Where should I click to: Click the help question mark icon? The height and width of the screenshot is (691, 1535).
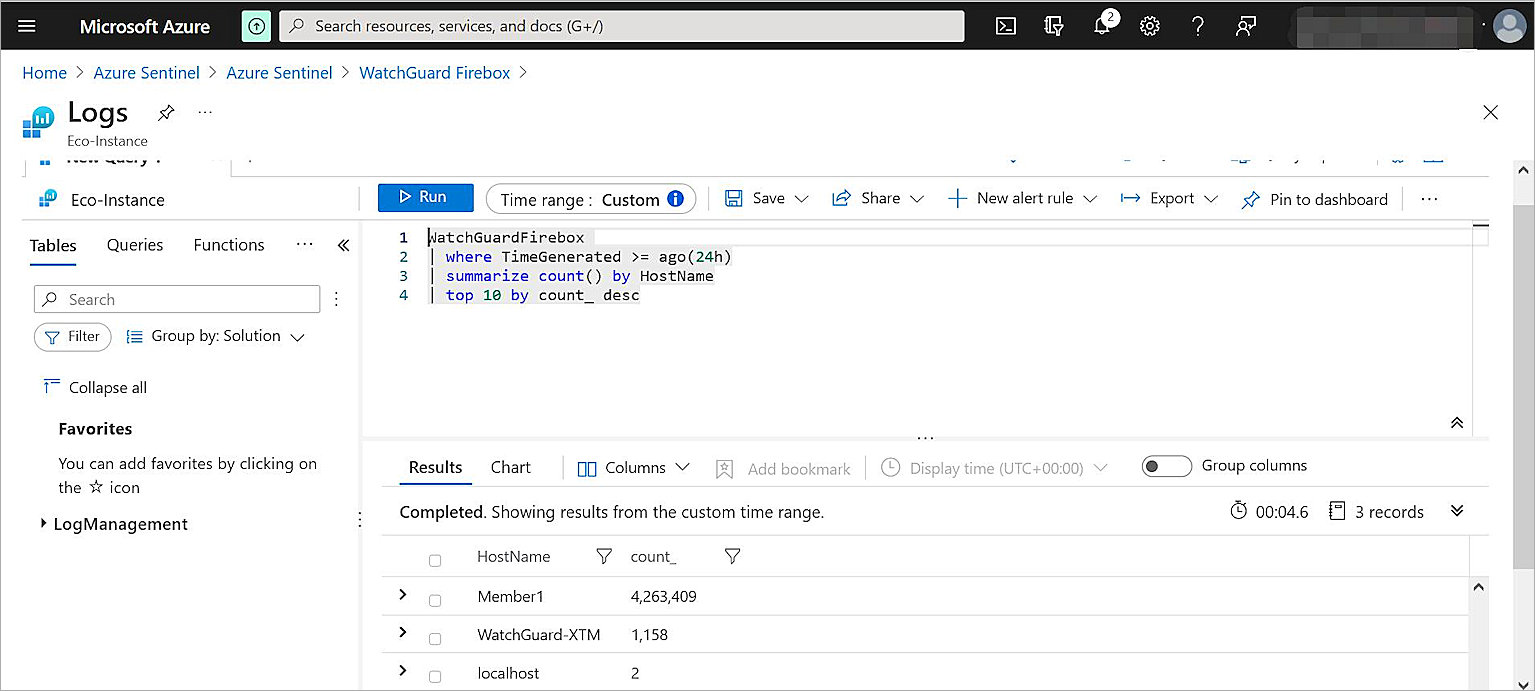tap(1198, 26)
